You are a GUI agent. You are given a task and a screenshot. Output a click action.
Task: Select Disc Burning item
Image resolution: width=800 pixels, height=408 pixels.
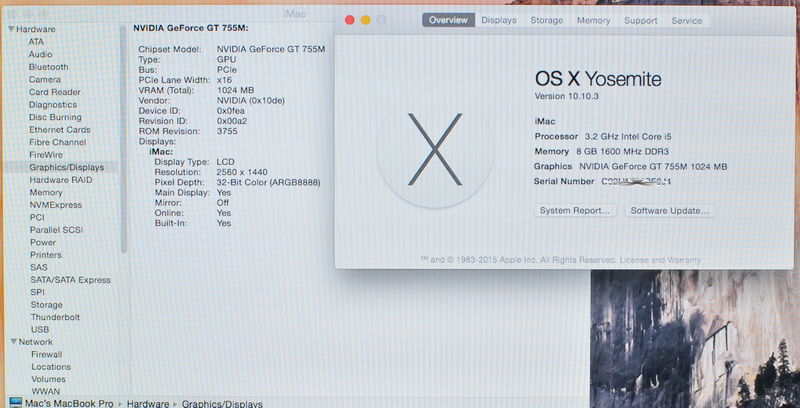pos(55,117)
